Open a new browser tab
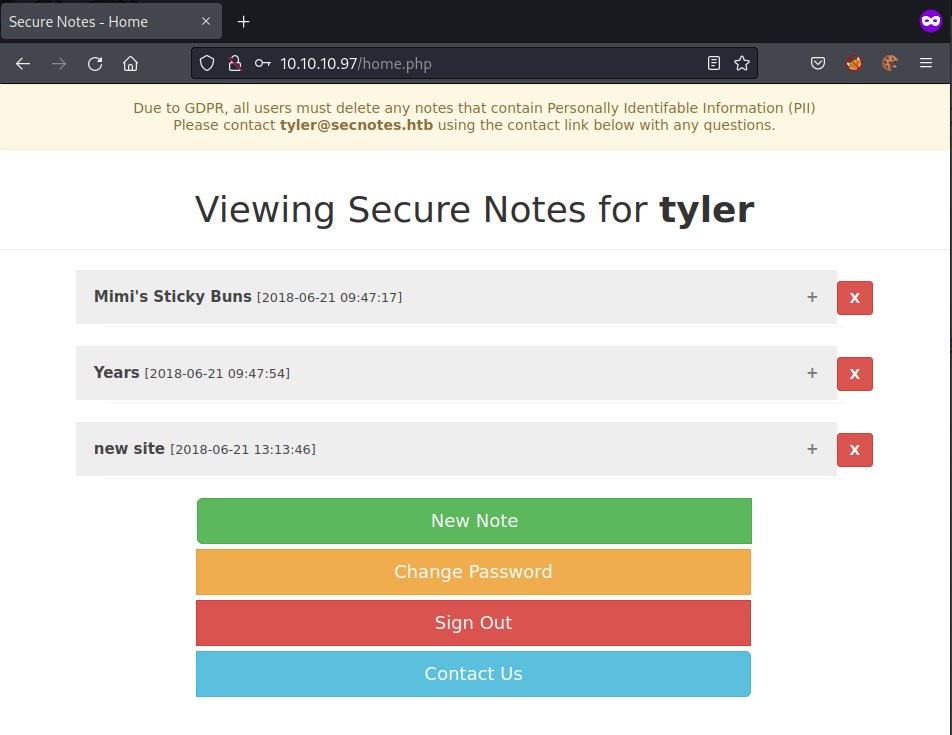Image resolution: width=952 pixels, height=735 pixels. point(243,21)
